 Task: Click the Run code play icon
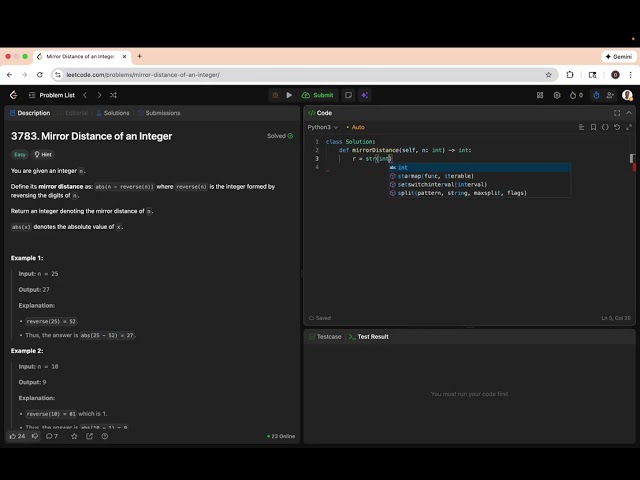click(289, 95)
